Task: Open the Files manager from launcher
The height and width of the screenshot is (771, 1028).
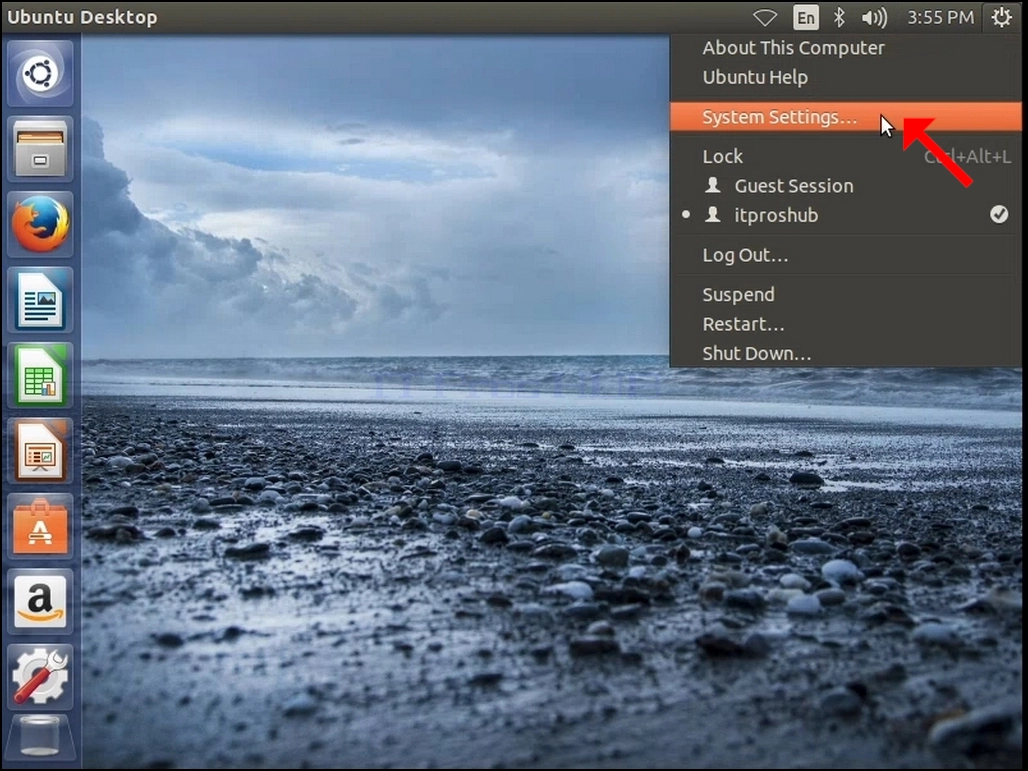Action: point(40,149)
